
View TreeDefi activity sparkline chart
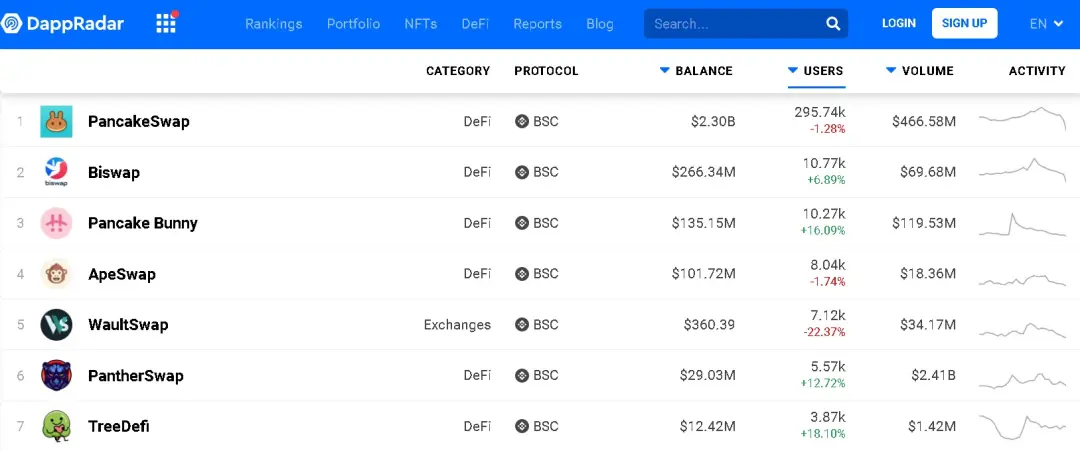(x=1022, y=427)
